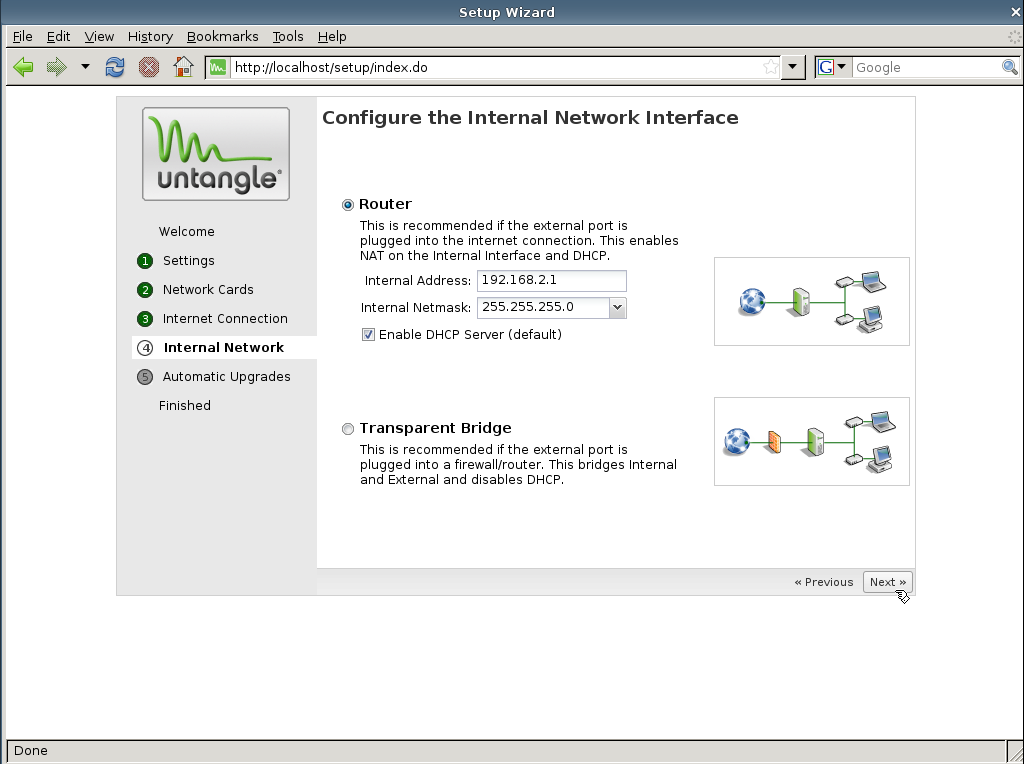The height and width of the screenshot is (764, 1024).
Task: Click the Reload page icon
Action: tap(115, 67)
